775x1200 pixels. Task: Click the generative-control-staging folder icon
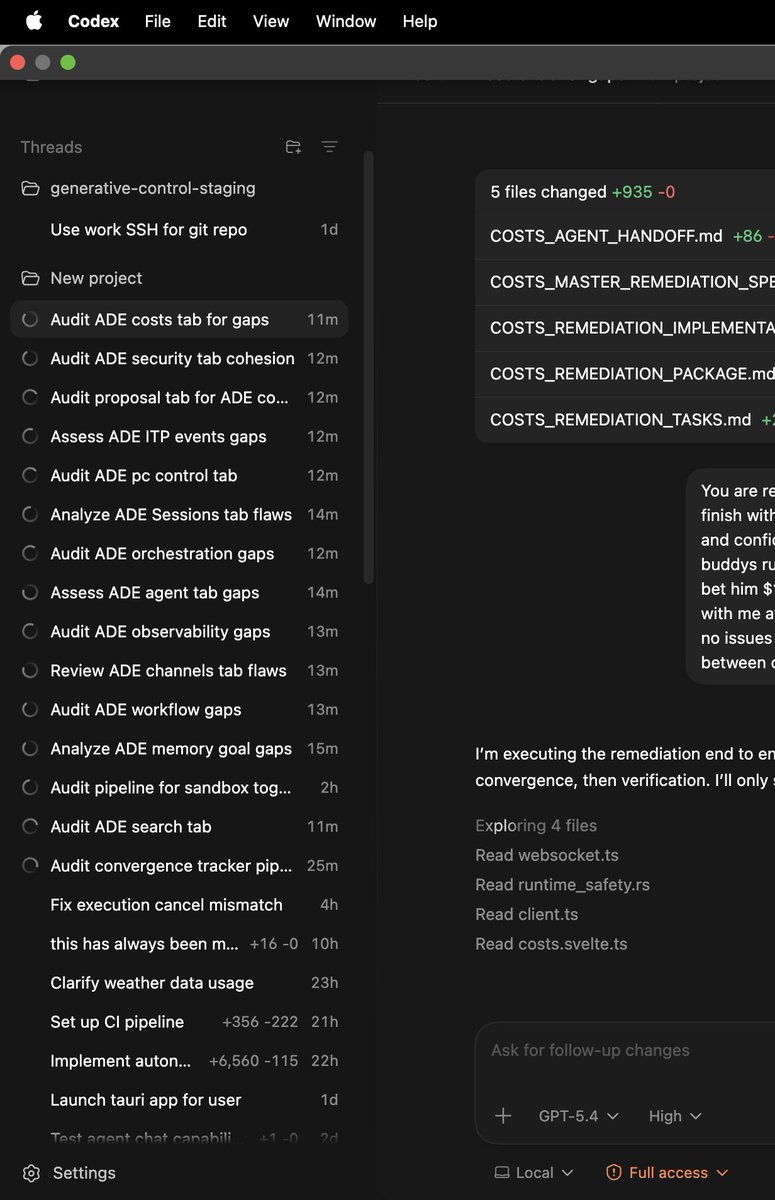31,188
